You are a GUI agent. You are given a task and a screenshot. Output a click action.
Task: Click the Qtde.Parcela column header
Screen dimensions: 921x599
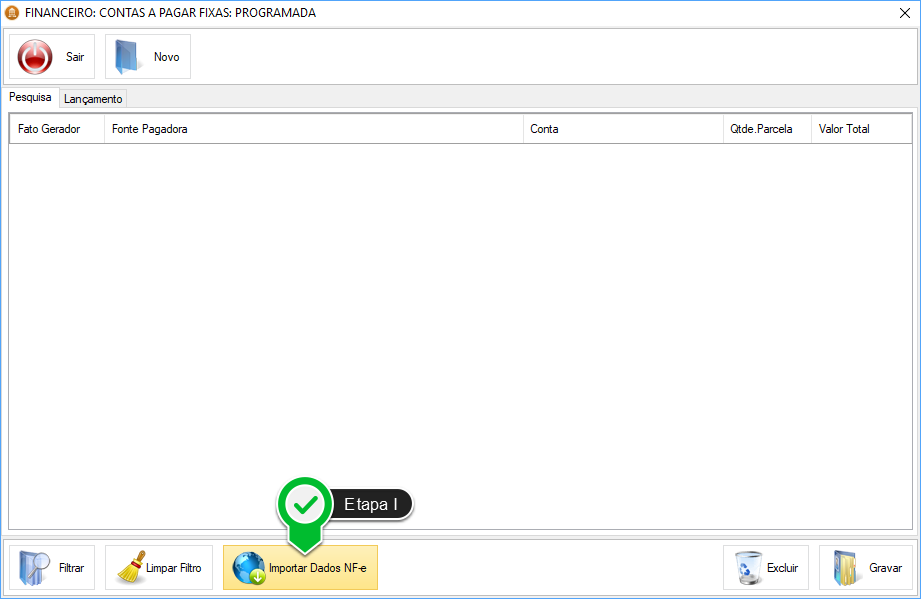click(767, 129)
